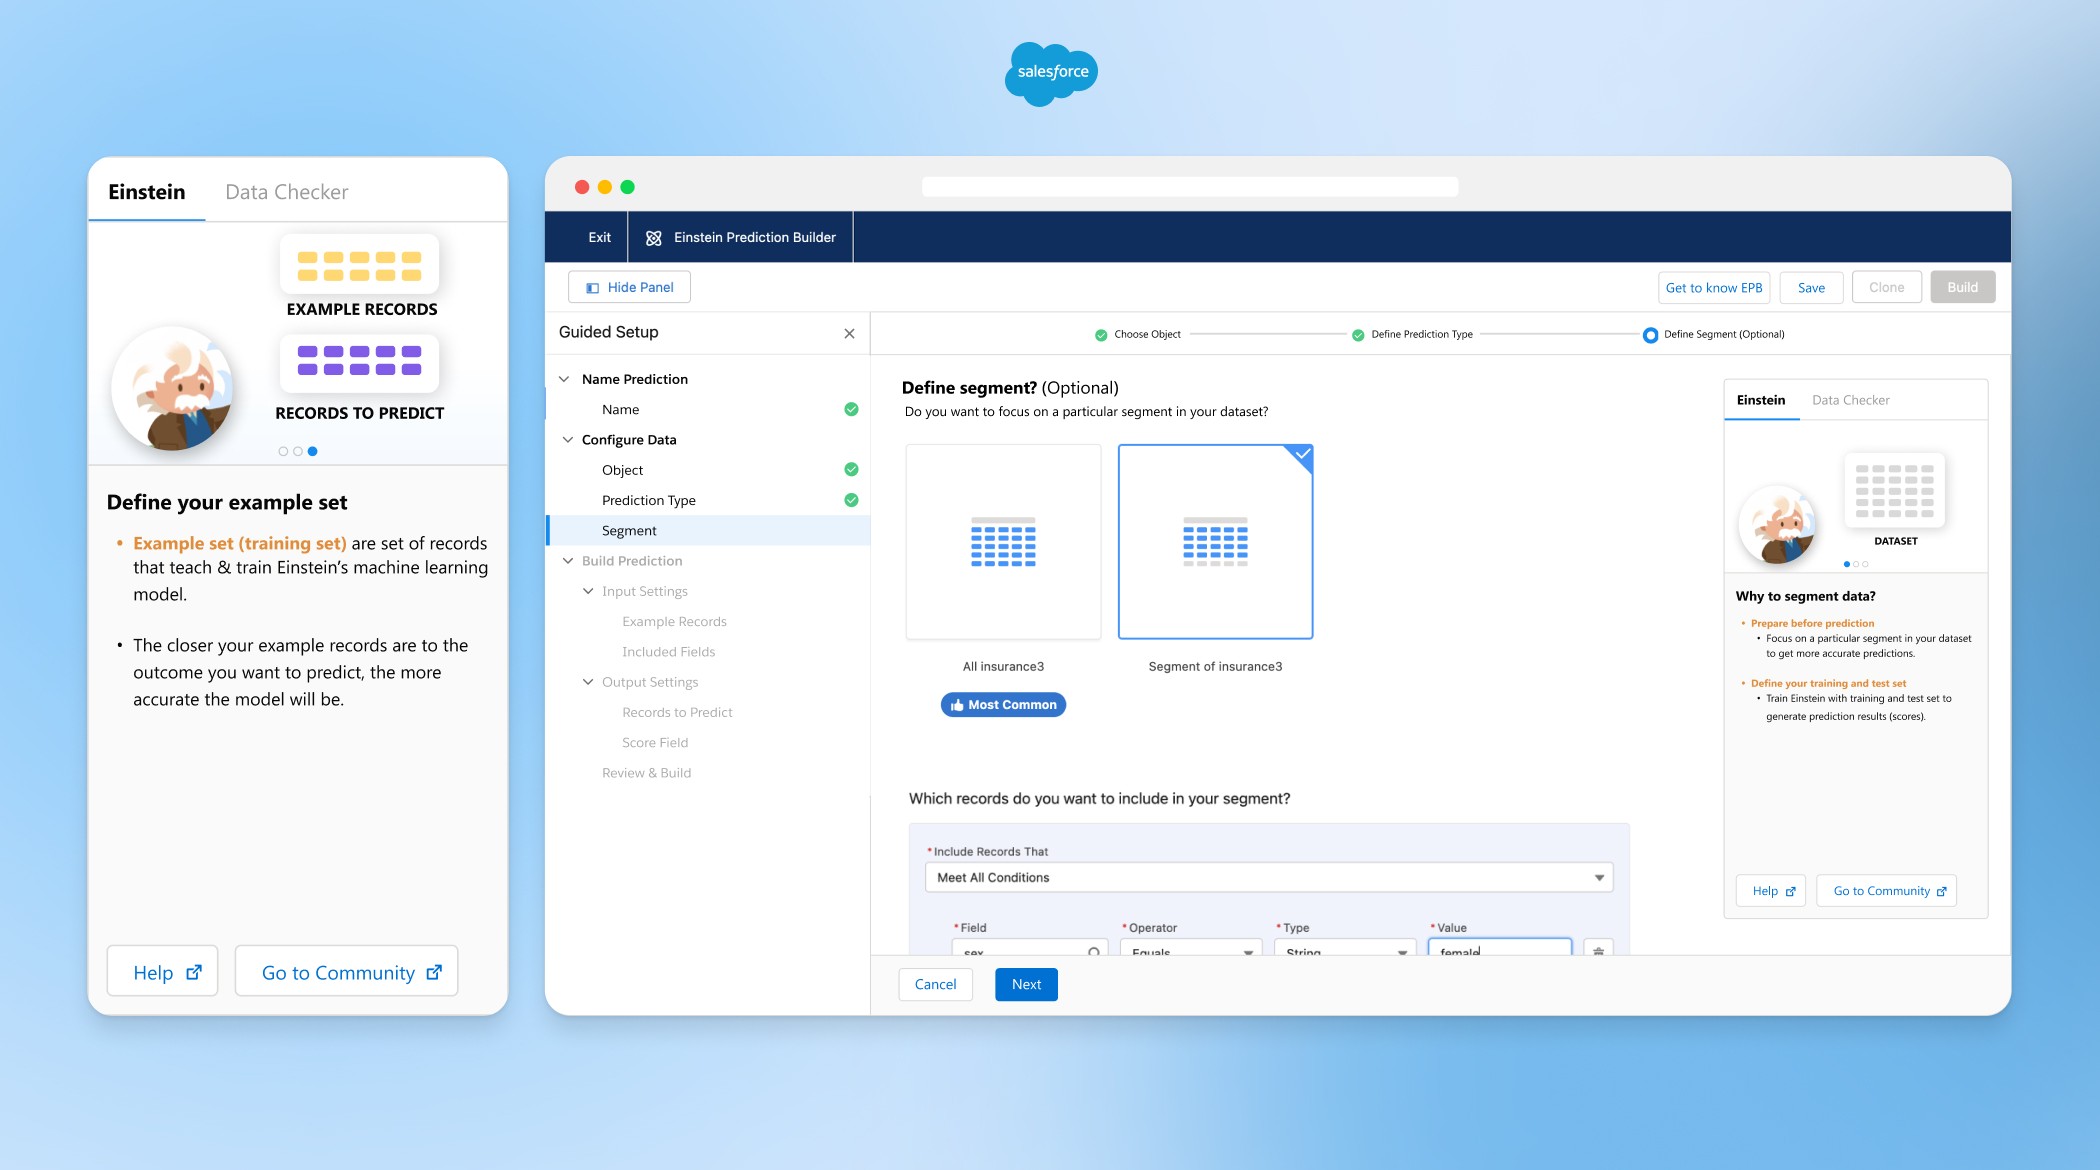Click the Define Segment step indicator
2100x1170 pixels.
pyautogui.click(x=1651, y=335)
